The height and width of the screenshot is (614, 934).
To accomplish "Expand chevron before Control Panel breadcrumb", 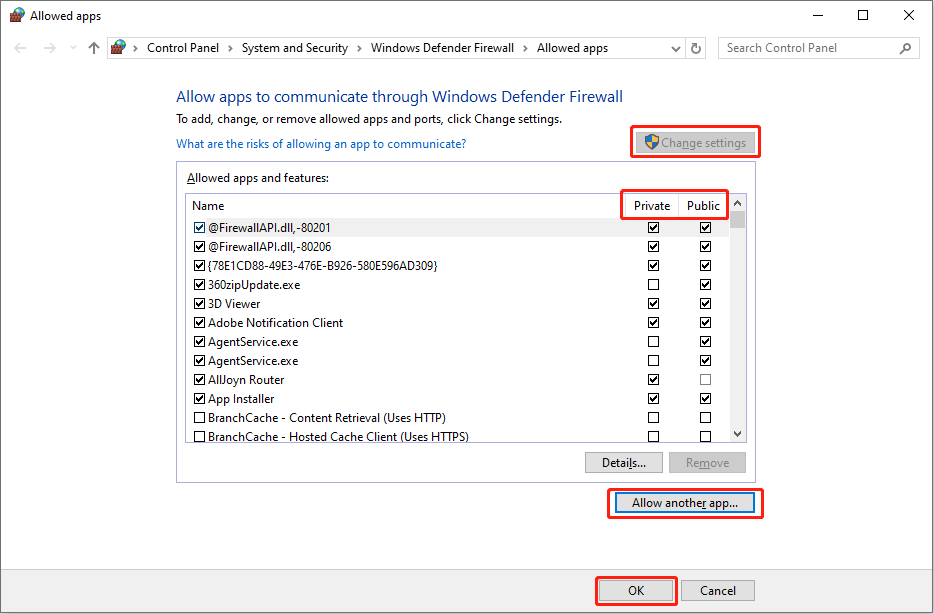I will click(136, 48).
